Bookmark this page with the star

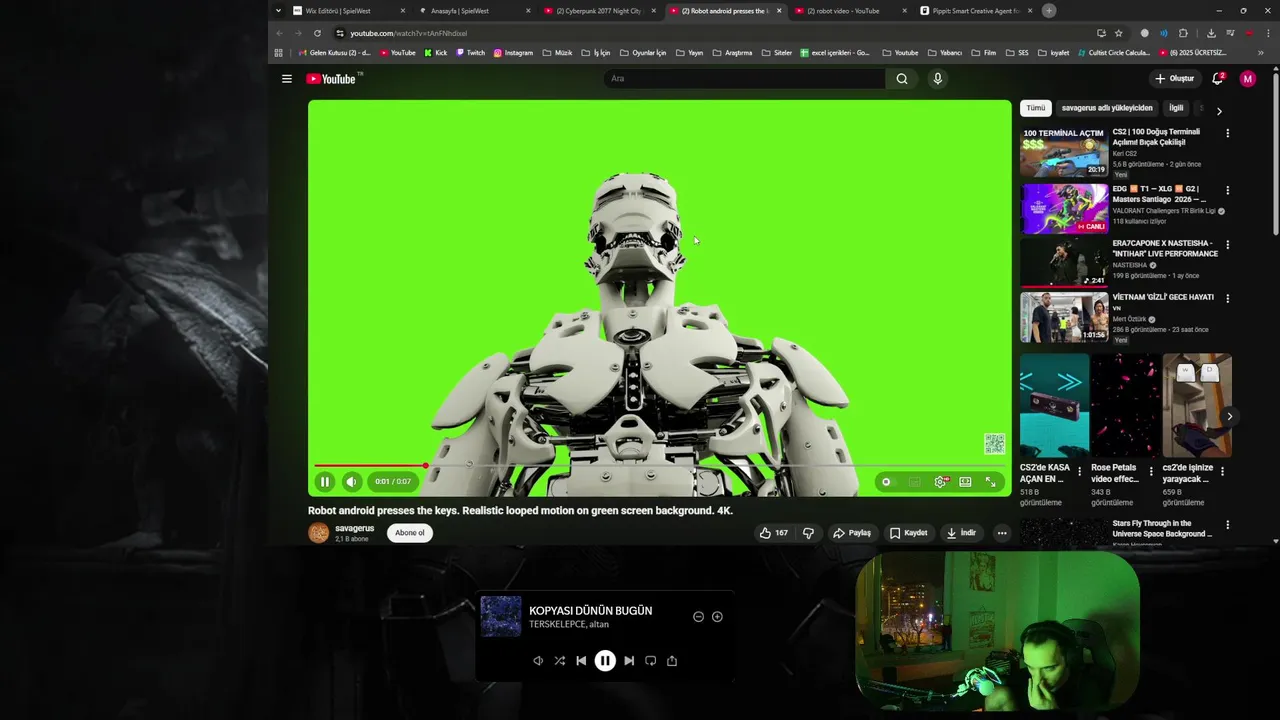pyautogui.click(x=1119, y=33)
